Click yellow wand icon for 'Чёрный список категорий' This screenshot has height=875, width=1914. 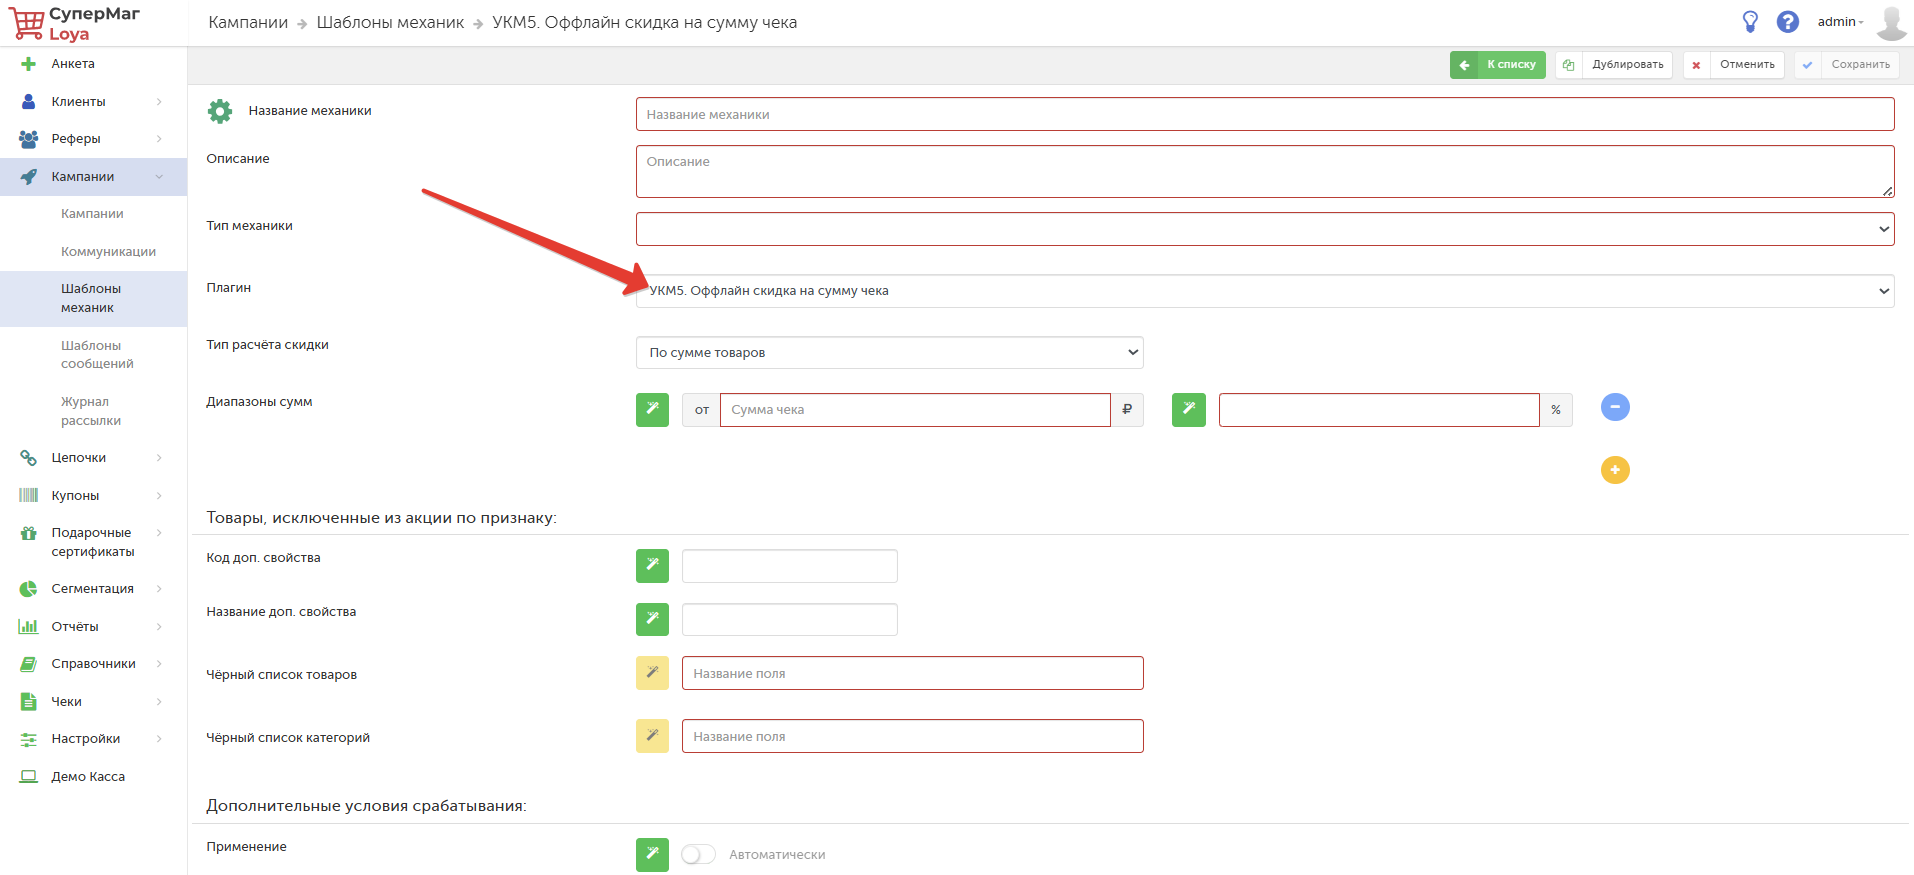coord(652,736)
